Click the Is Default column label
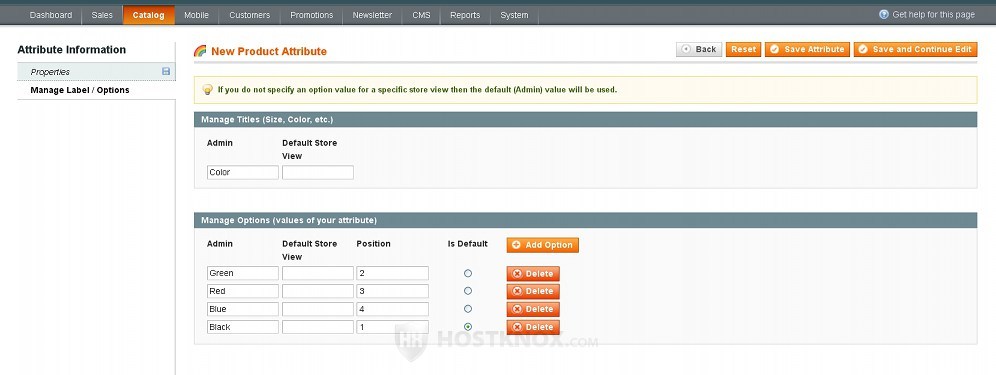This screenshot has width=996, height=375. [x=468, y=244]
